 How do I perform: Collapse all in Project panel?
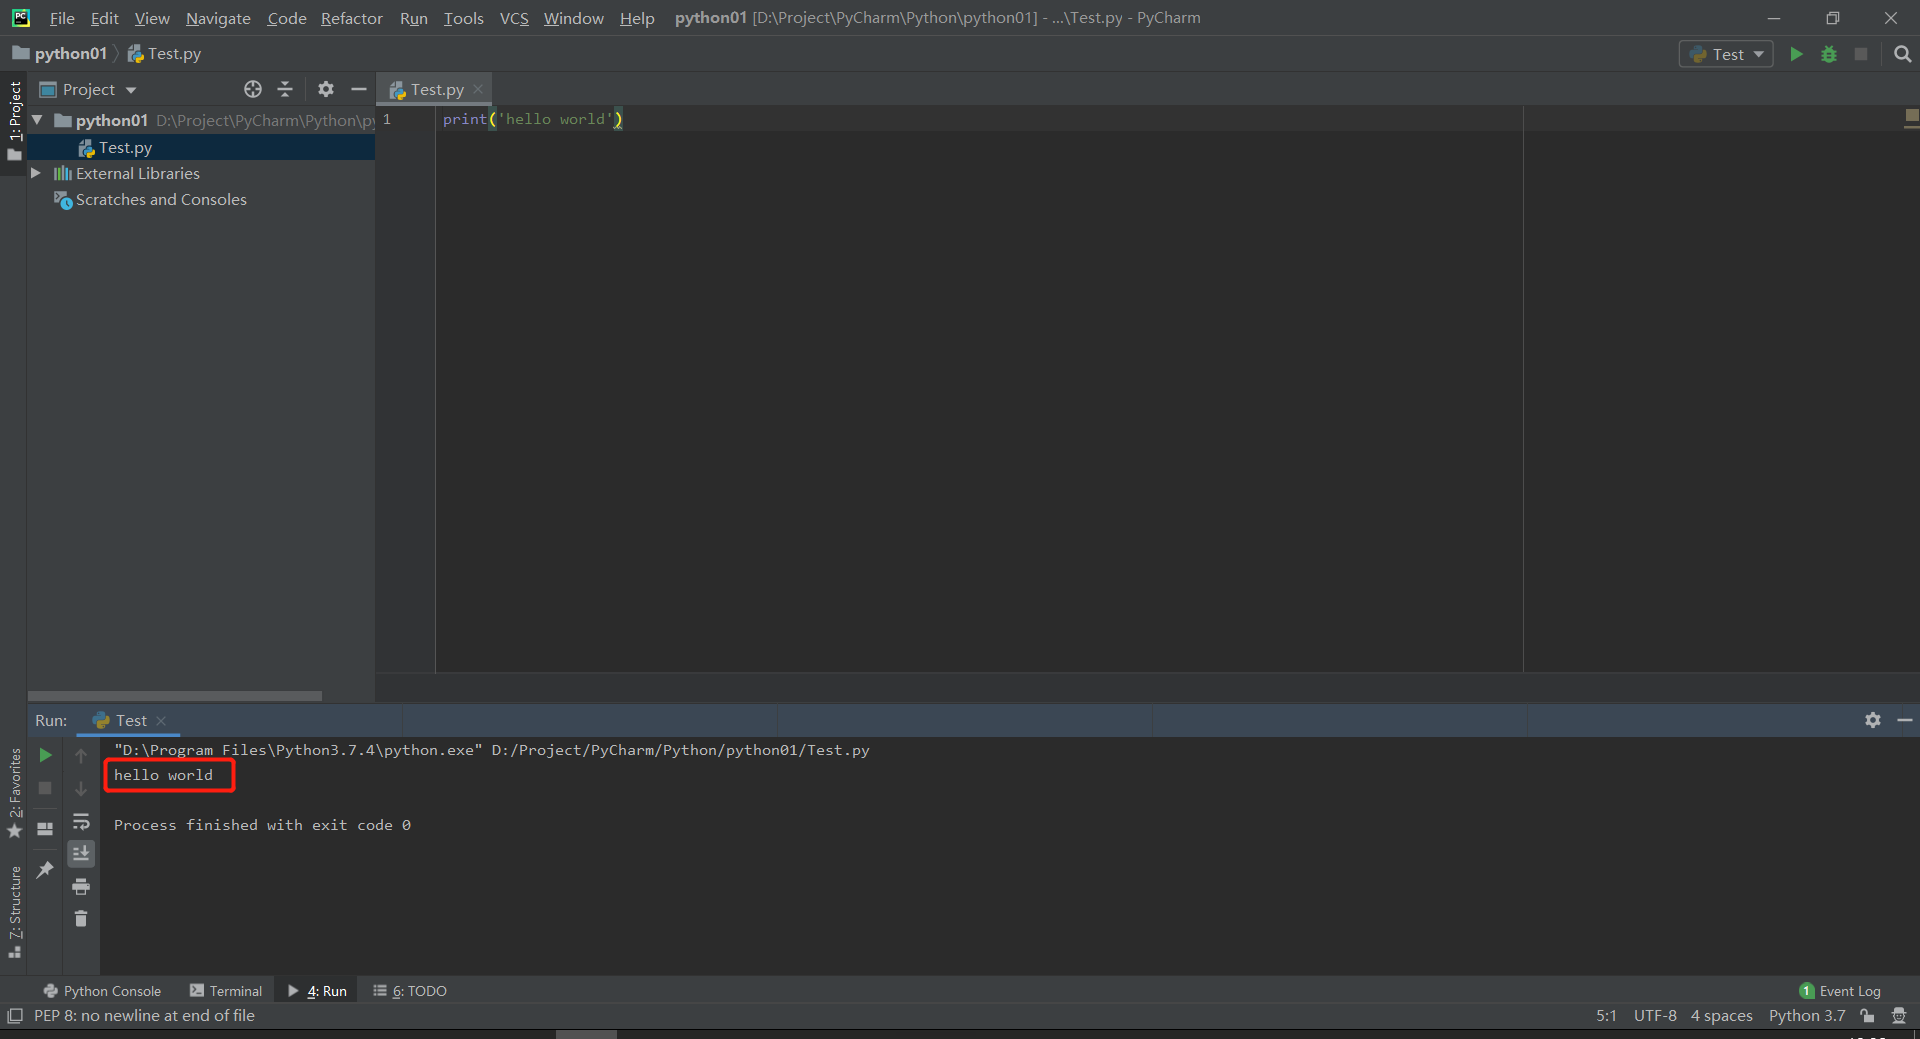coord(285,89)
